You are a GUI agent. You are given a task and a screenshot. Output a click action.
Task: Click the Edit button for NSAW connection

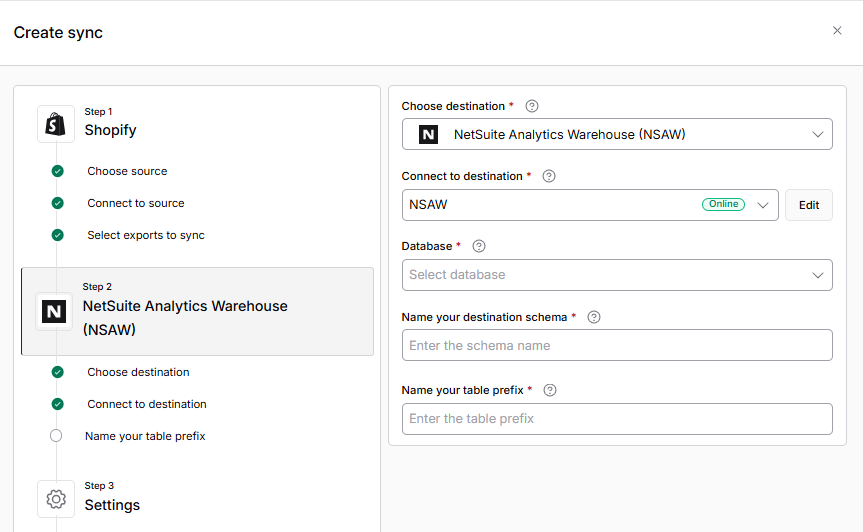[x=809, y=205]
